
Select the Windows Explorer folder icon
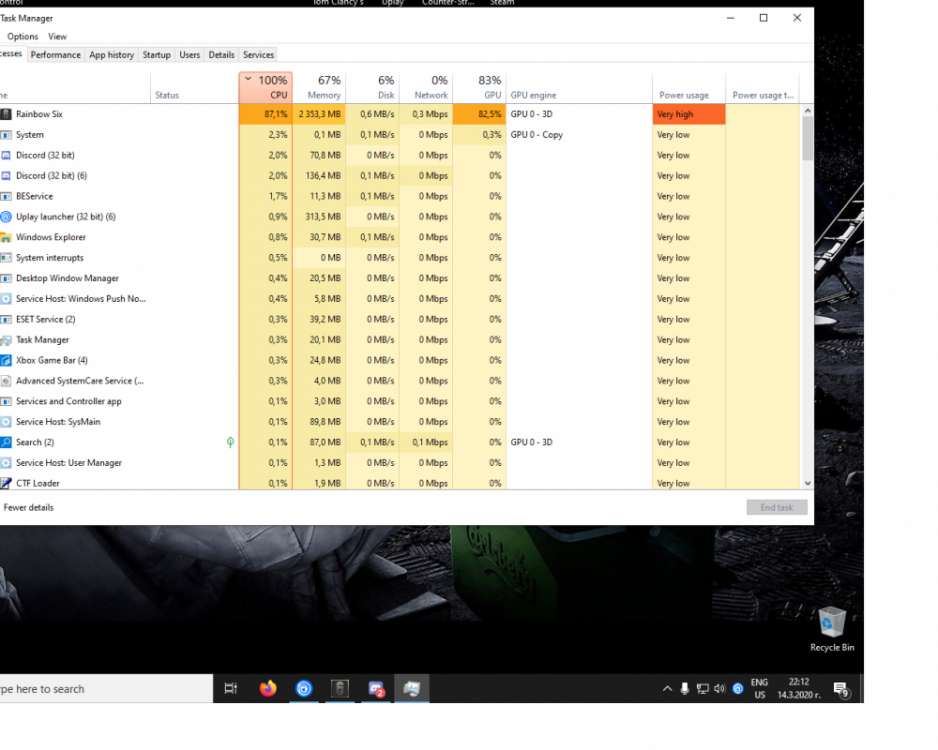[5, 237]
